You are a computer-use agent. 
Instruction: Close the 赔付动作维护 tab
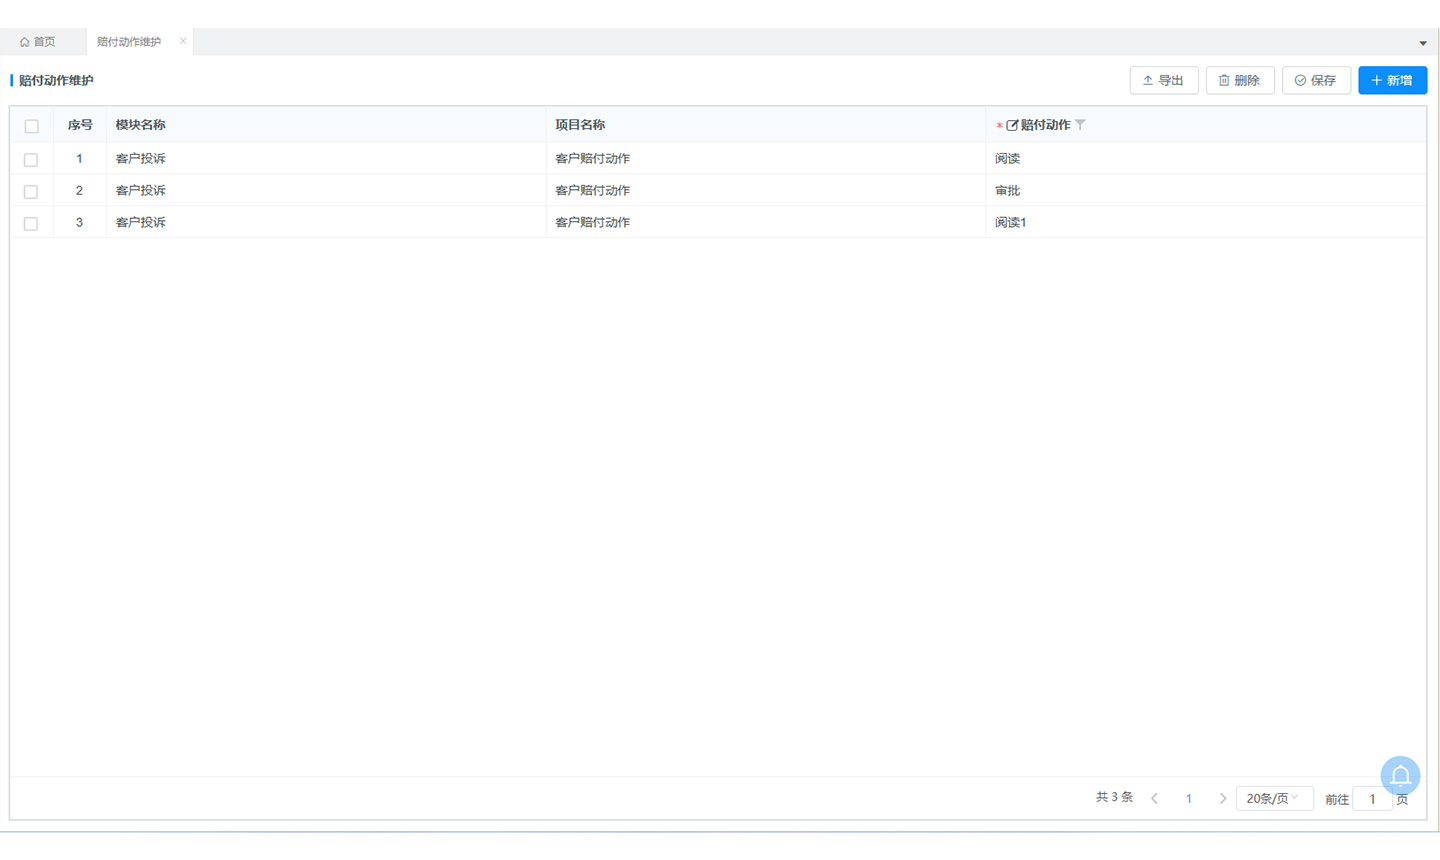coord(183,41)
